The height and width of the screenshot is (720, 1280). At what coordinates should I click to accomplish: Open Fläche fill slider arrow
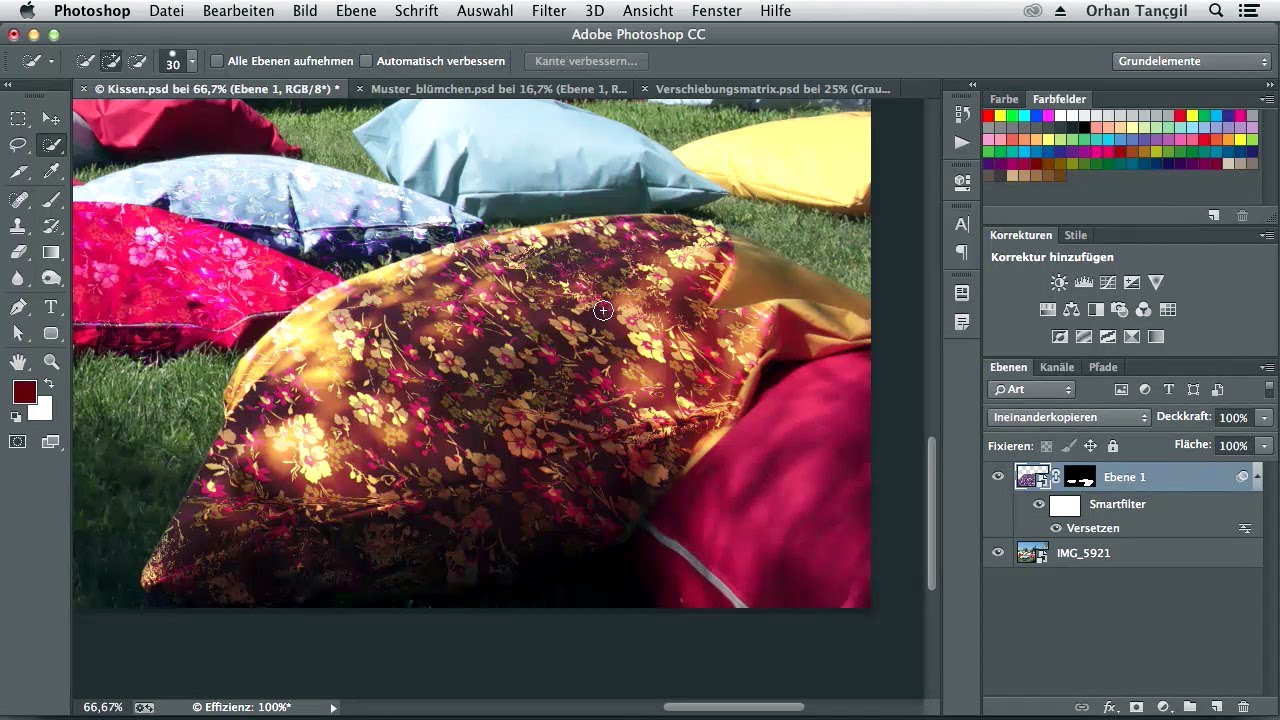(x=1265, y=445)
